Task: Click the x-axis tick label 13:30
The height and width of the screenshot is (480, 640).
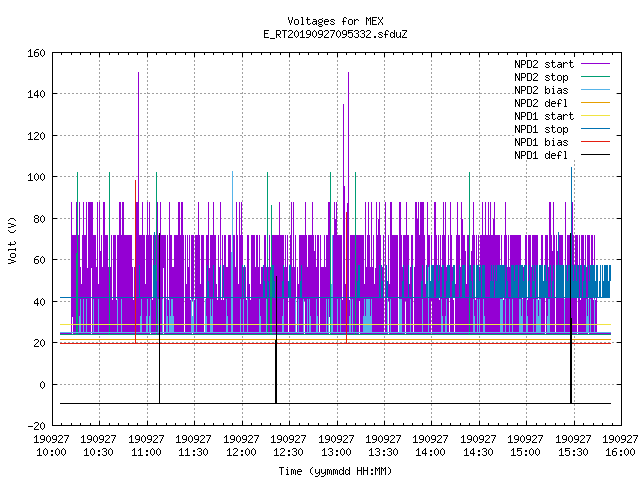Action: [383, 452]
